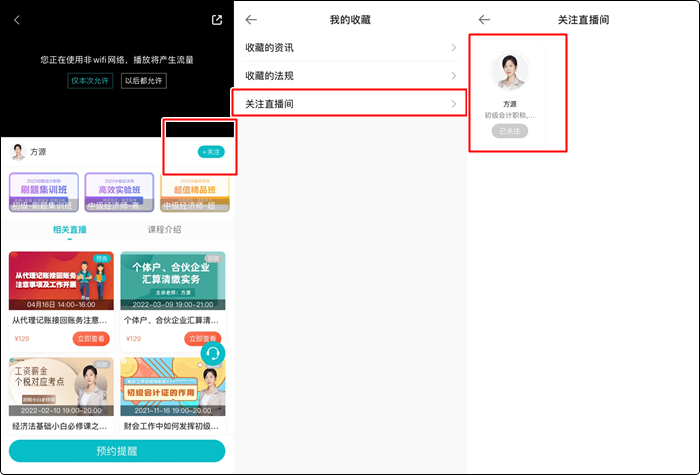
Task: Click the 预告 badge on first live card
Action: pos(102,258)
